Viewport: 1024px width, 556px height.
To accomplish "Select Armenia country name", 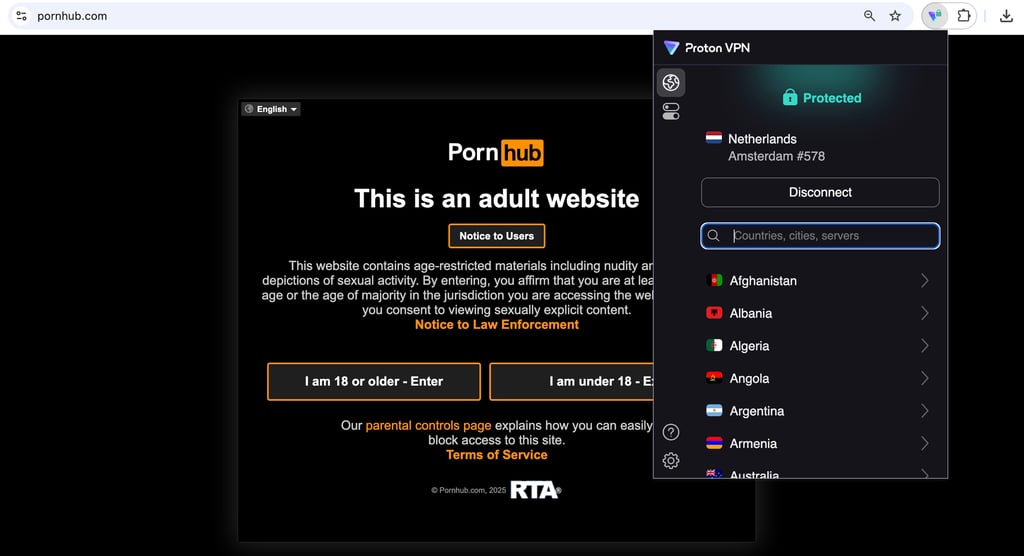I will 753,444.
